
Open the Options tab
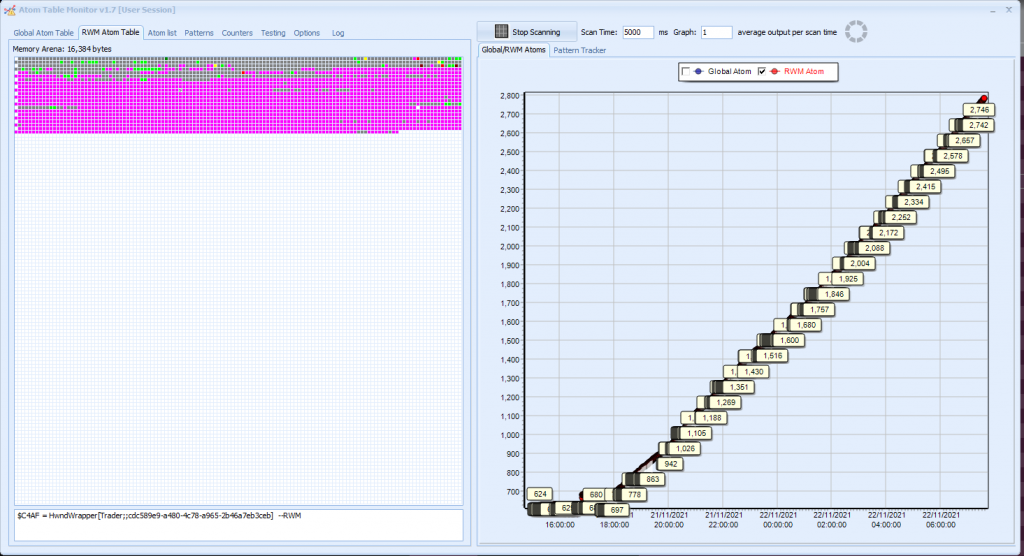(306, 33)
